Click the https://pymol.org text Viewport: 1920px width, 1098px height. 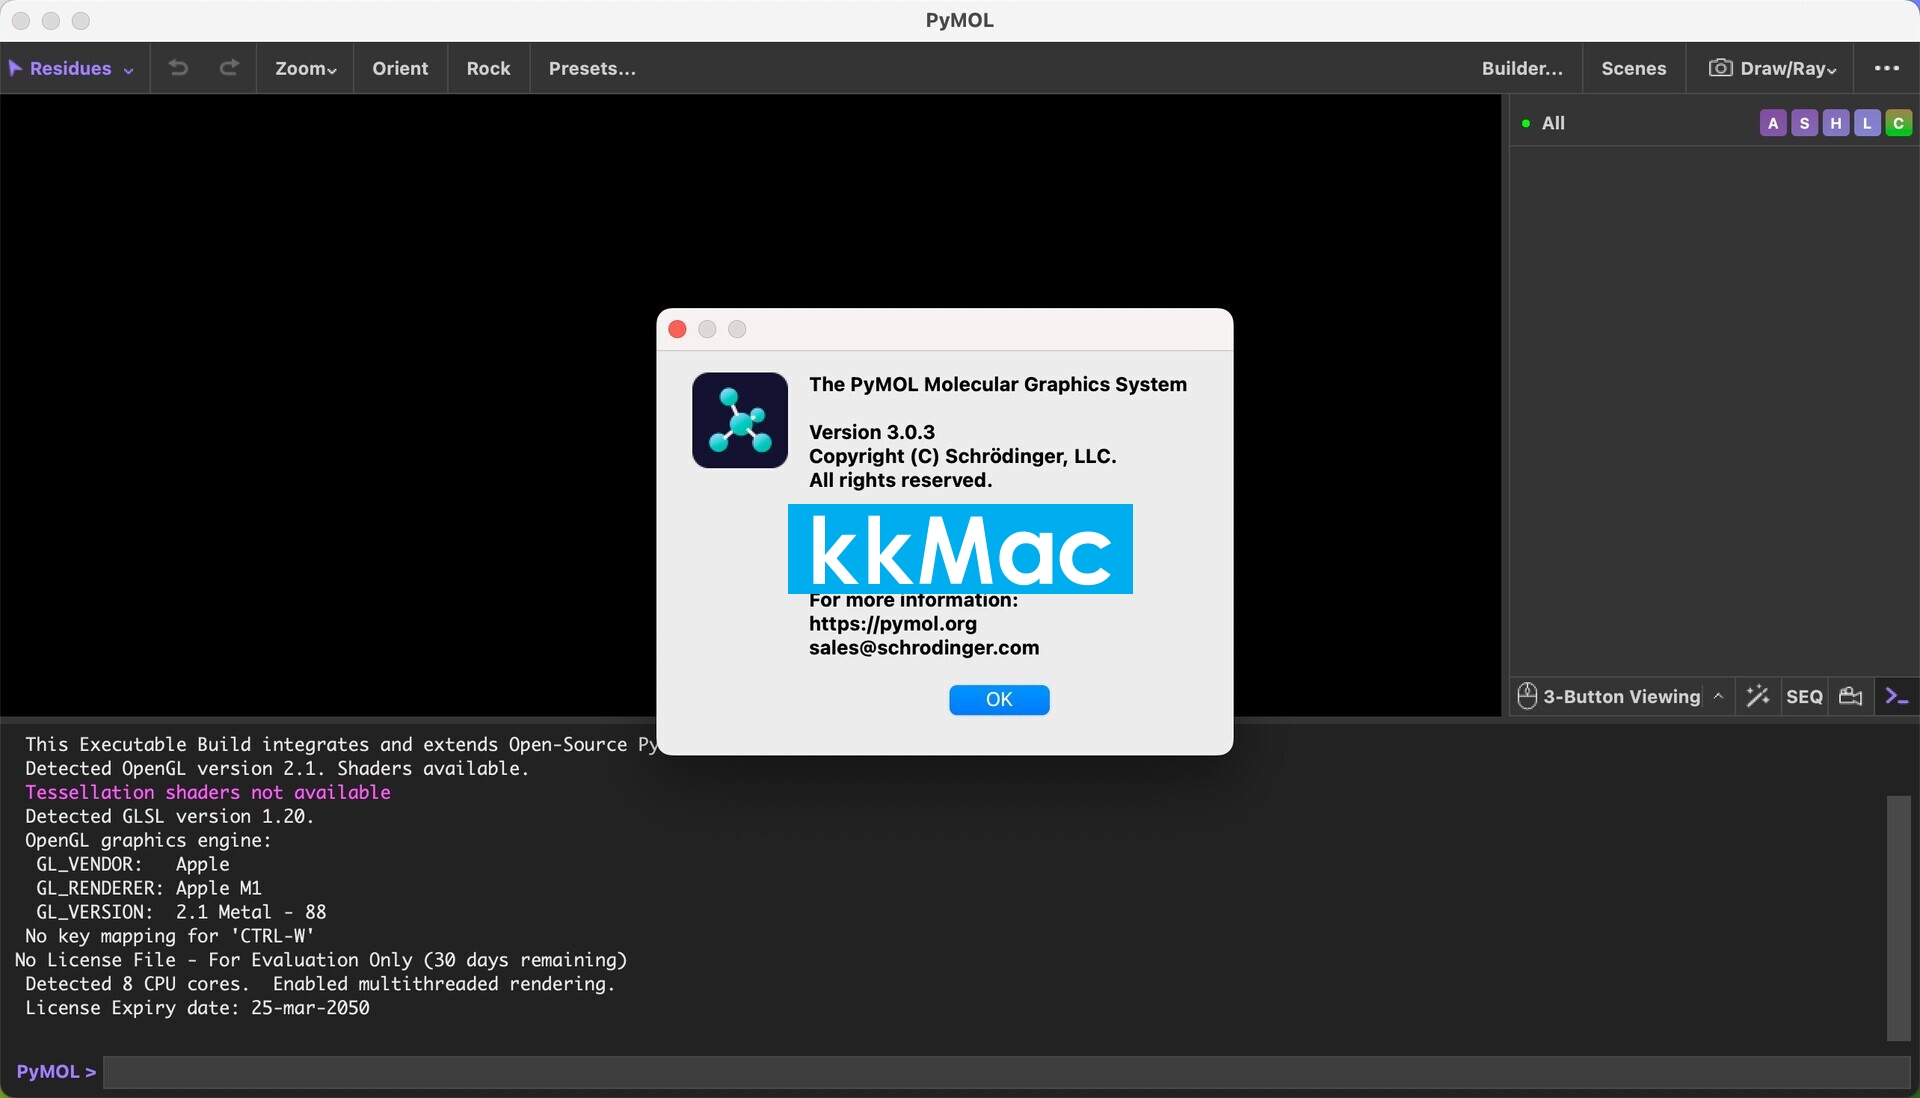893,623
